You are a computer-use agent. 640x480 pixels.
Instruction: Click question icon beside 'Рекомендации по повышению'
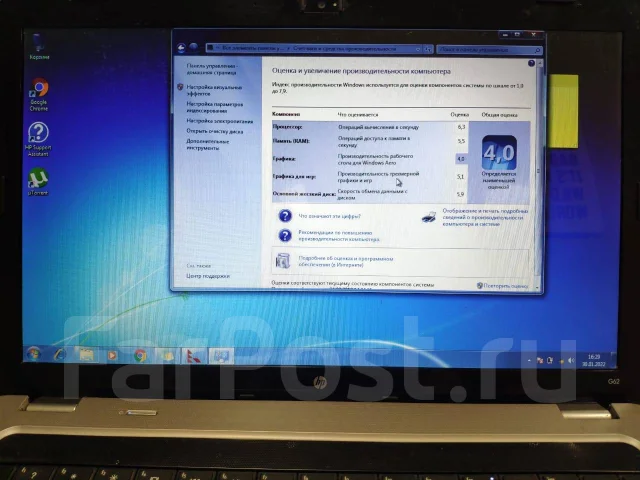click(x=285, y=235)
